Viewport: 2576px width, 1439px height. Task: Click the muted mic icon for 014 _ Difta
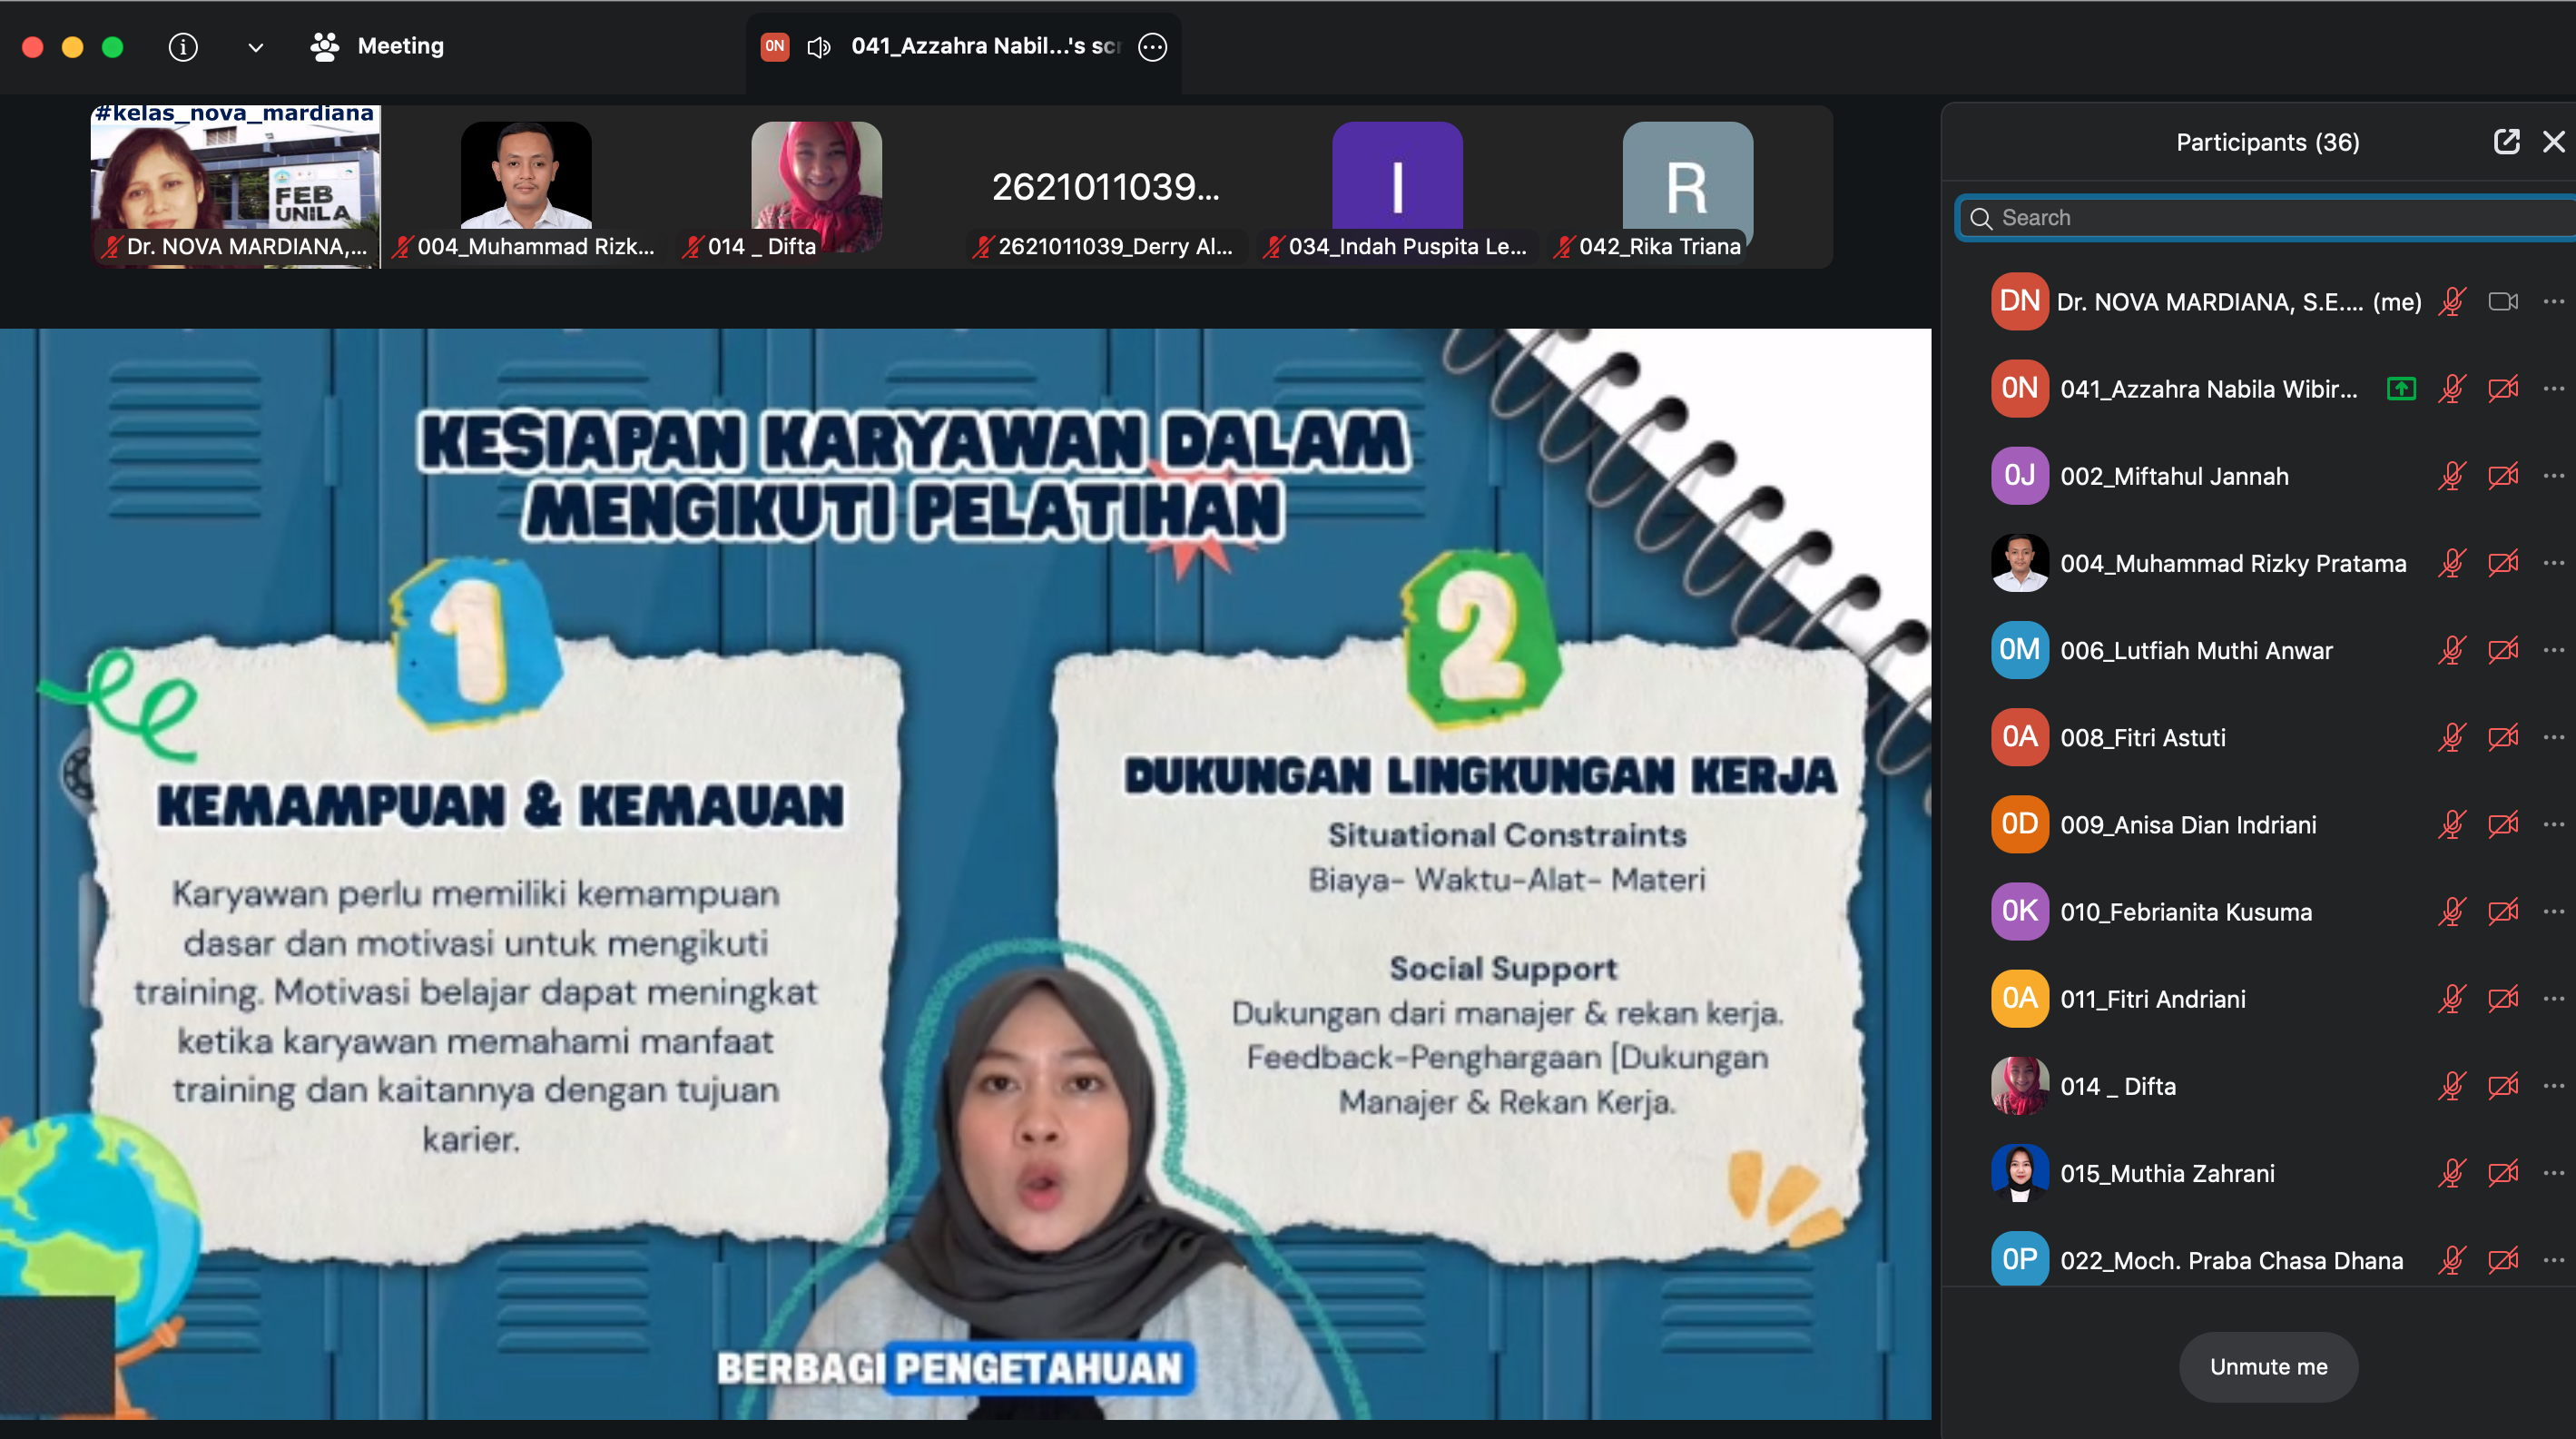(2452, 1086)
